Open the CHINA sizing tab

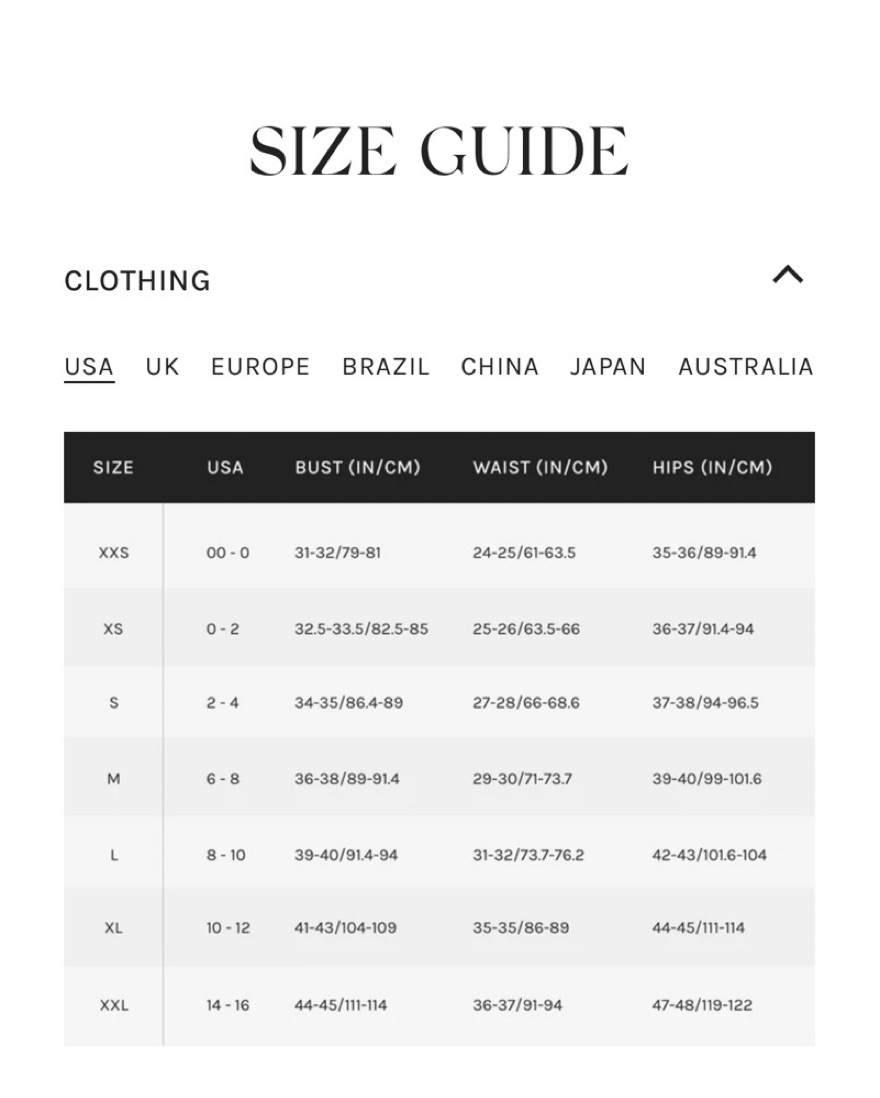point(500,367)
